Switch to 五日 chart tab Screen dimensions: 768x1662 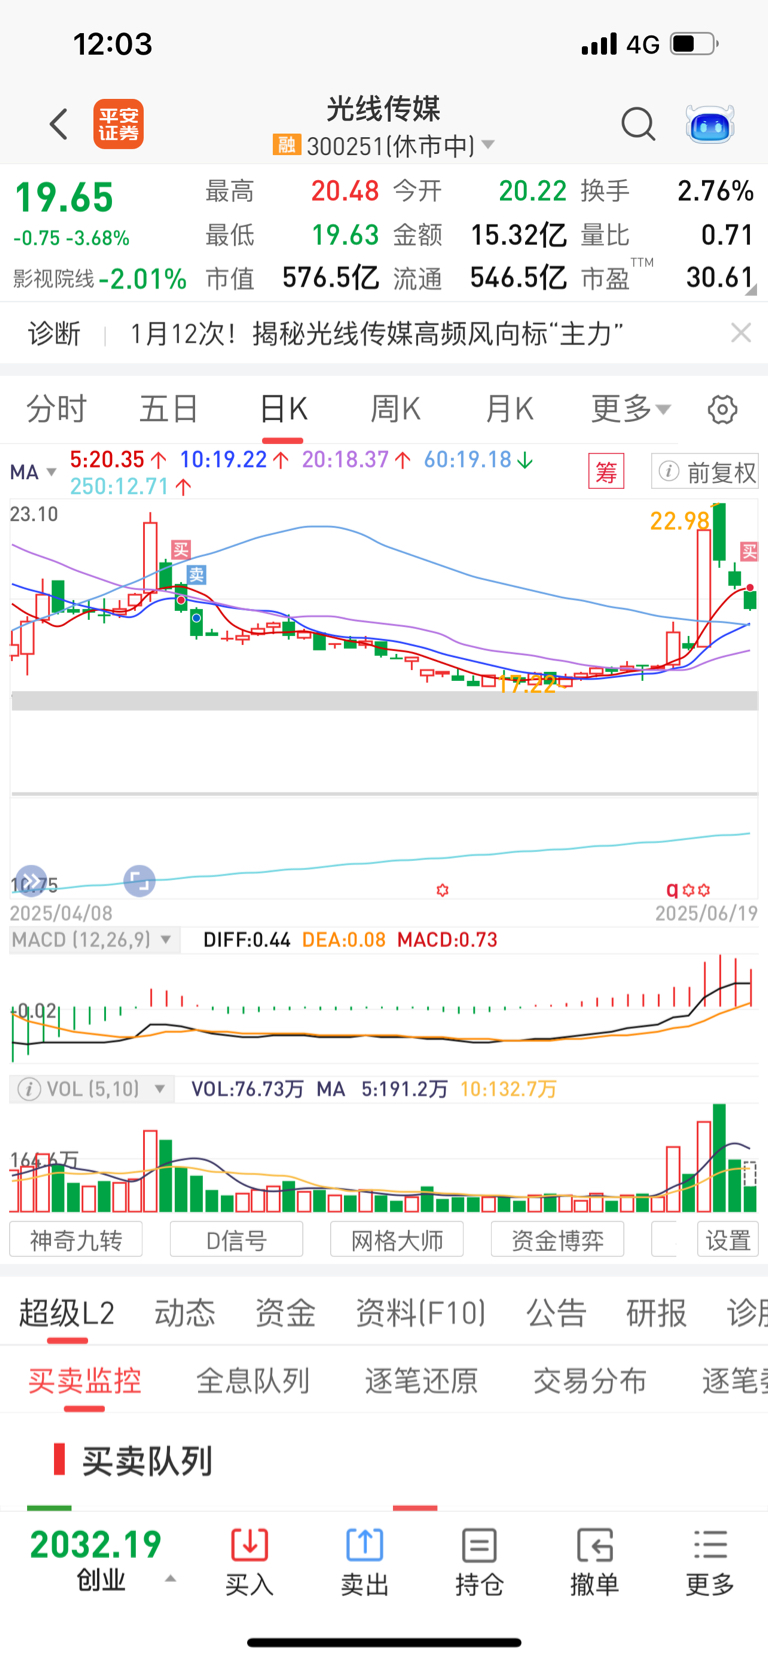click(168, 409)
